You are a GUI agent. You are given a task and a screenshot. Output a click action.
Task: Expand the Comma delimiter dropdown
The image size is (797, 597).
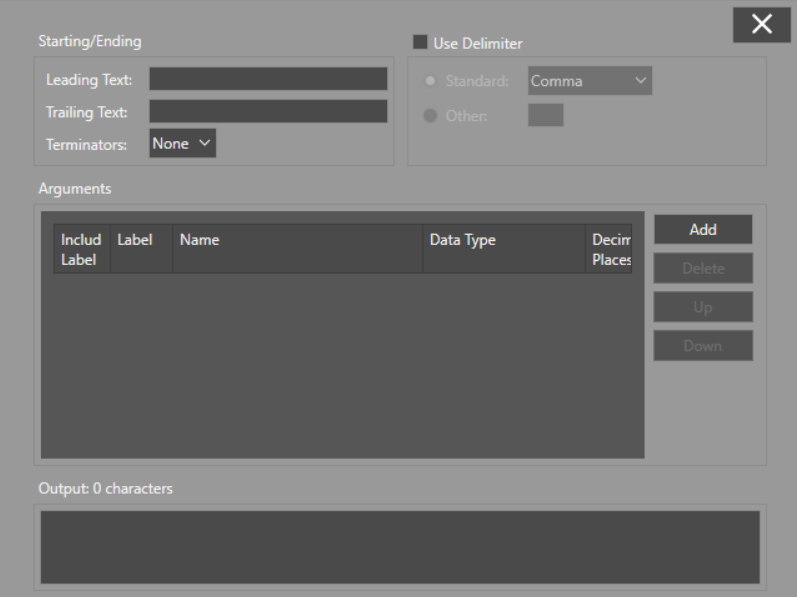click(589, 80)
